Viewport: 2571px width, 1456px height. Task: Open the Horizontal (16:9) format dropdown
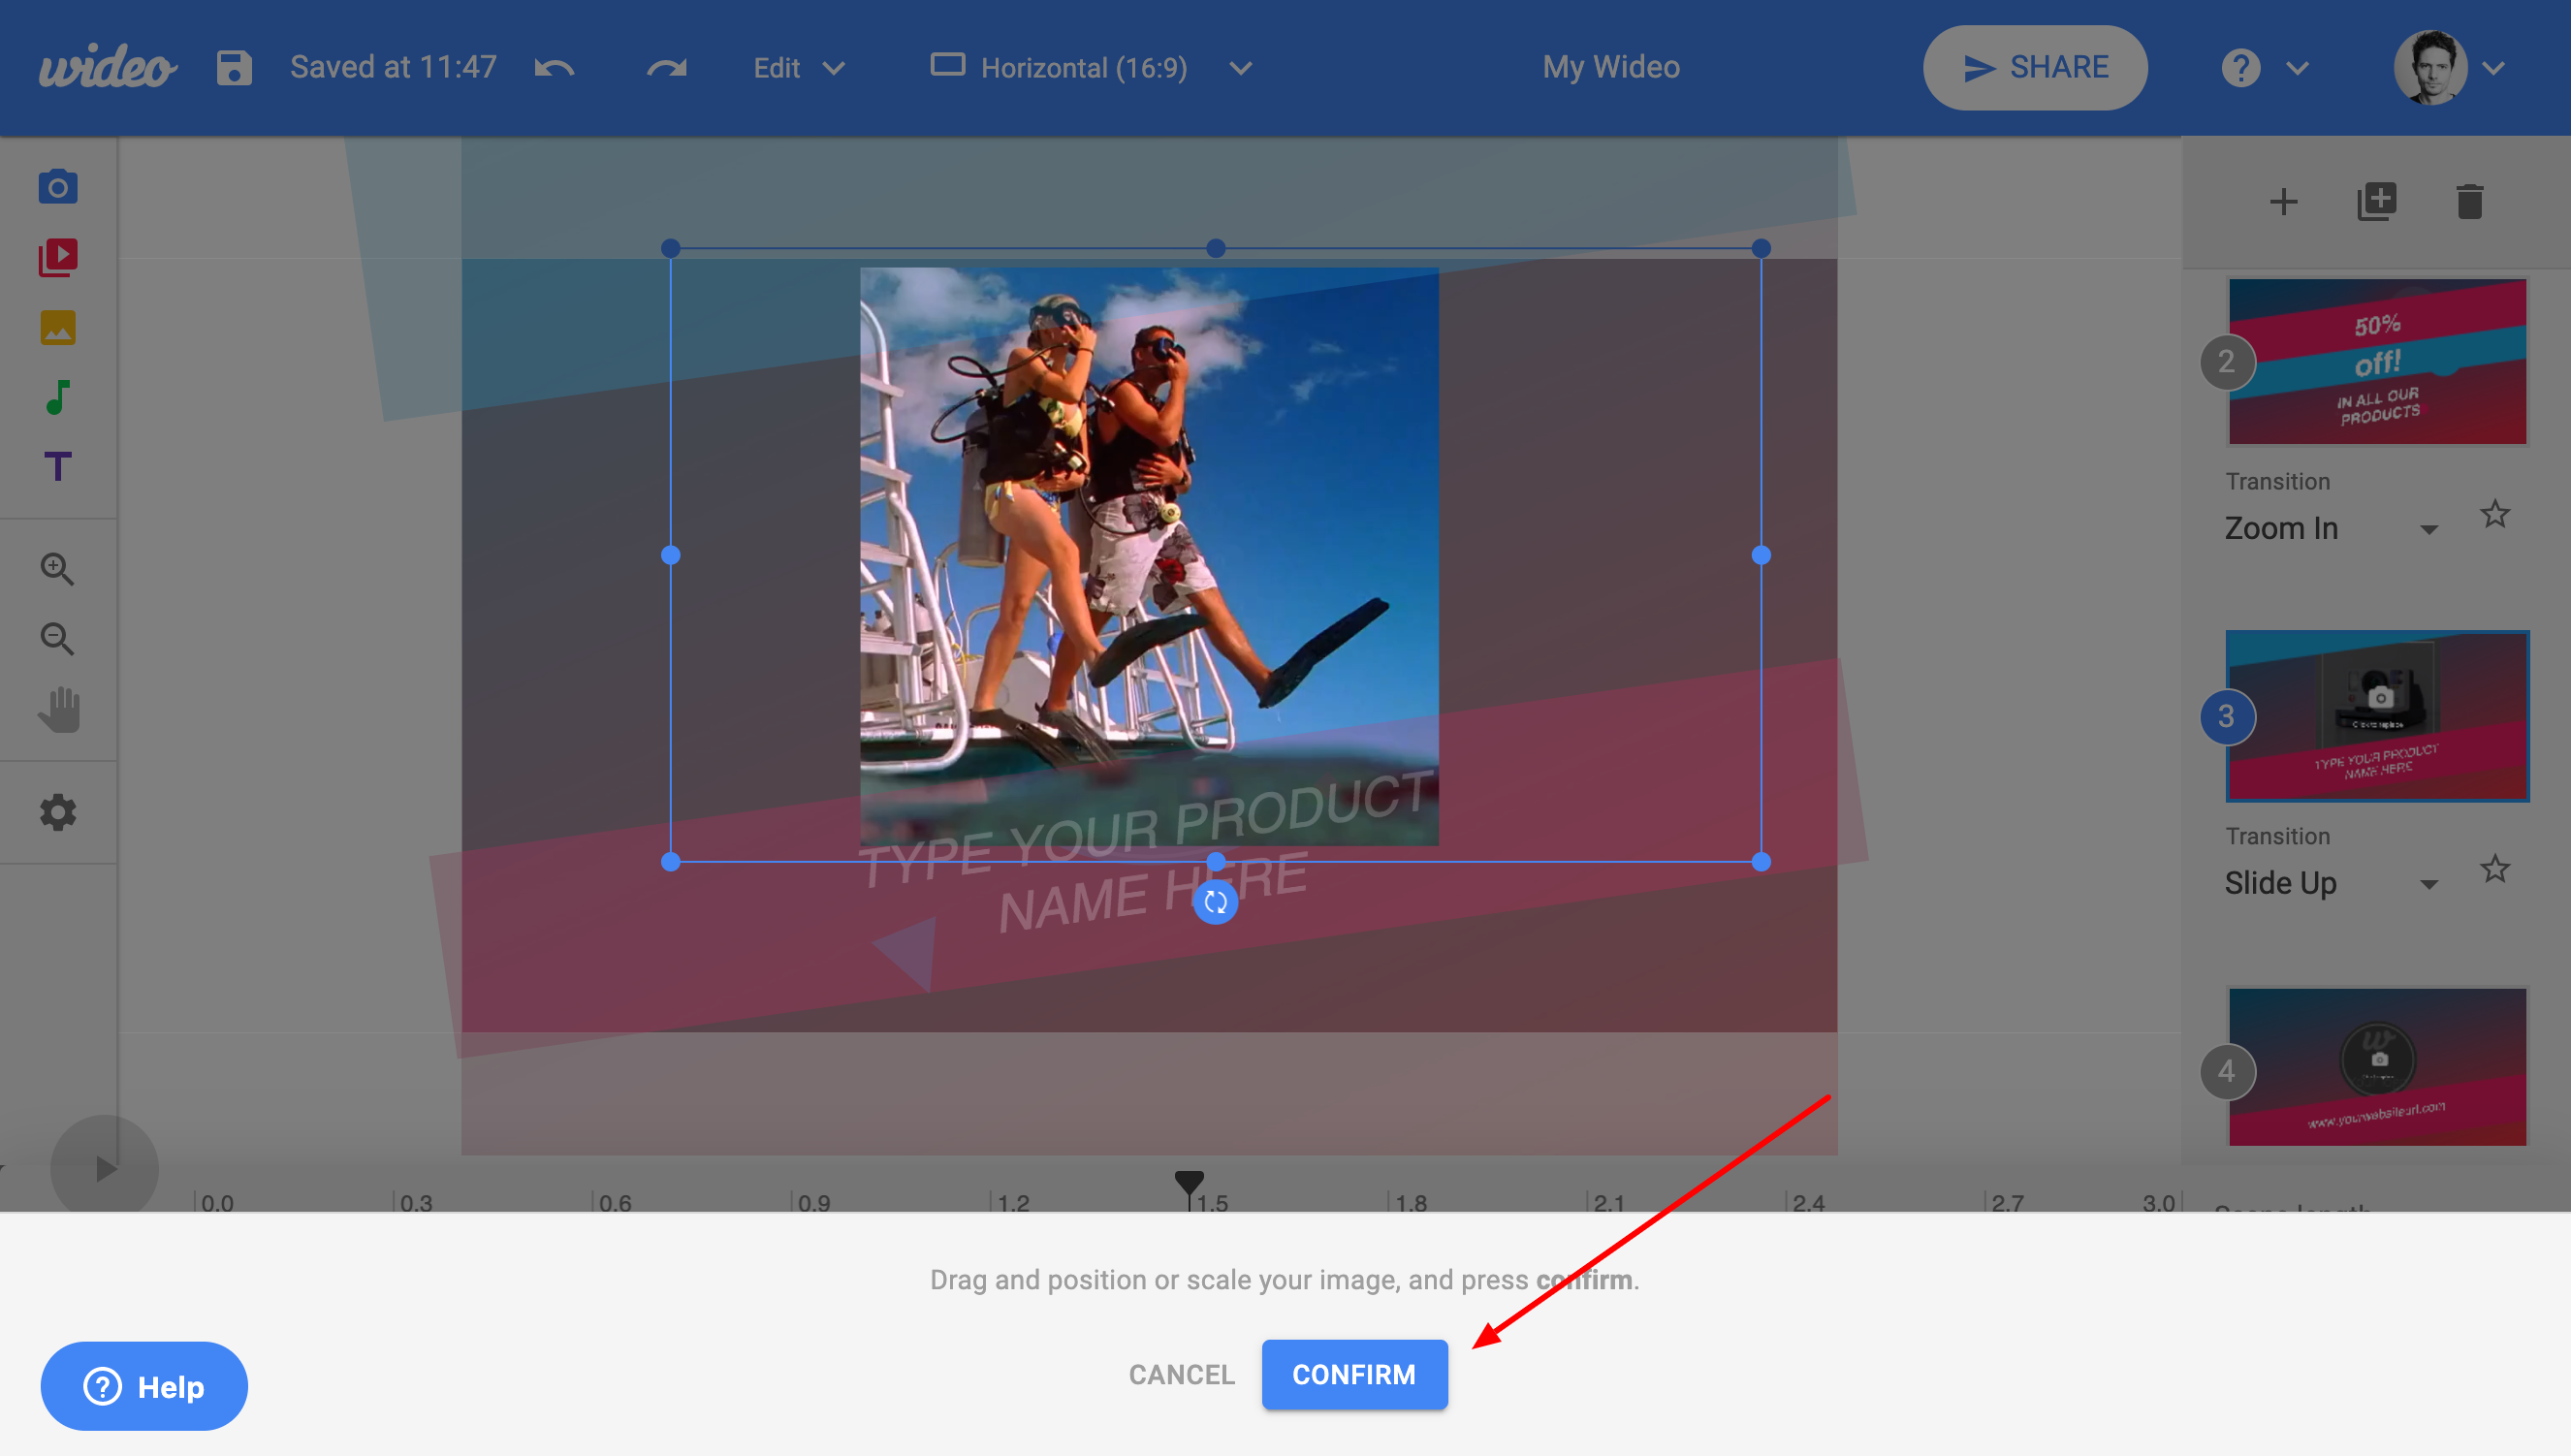tap(1091, 68)
